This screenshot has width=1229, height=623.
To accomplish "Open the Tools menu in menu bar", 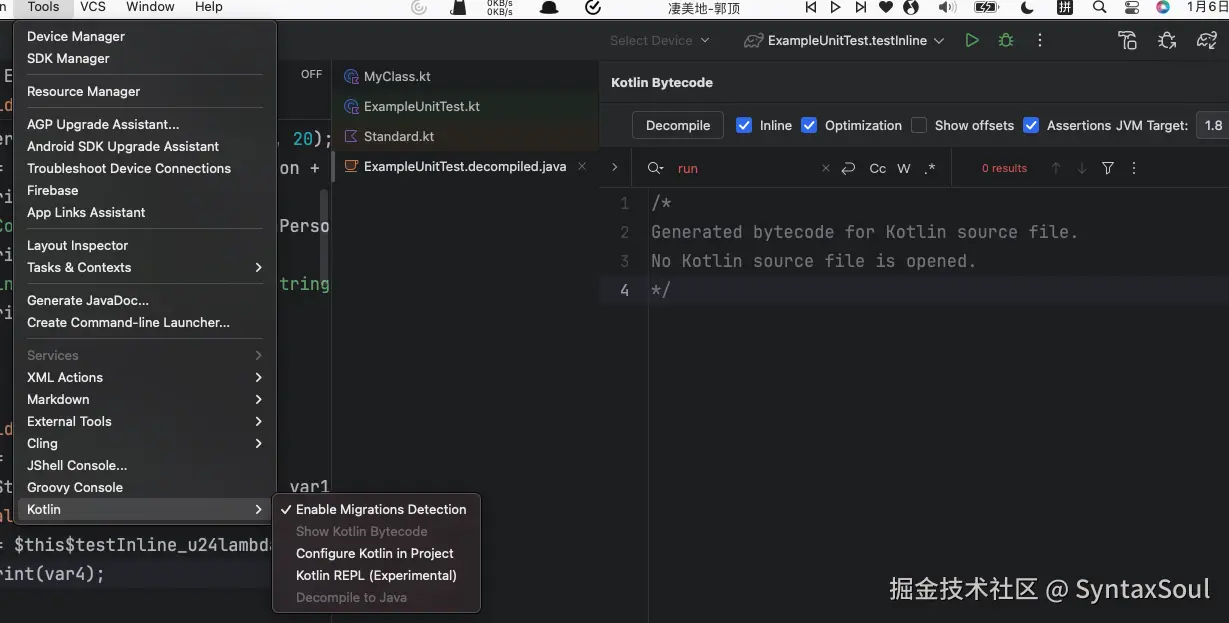I will tap(43, 7).
